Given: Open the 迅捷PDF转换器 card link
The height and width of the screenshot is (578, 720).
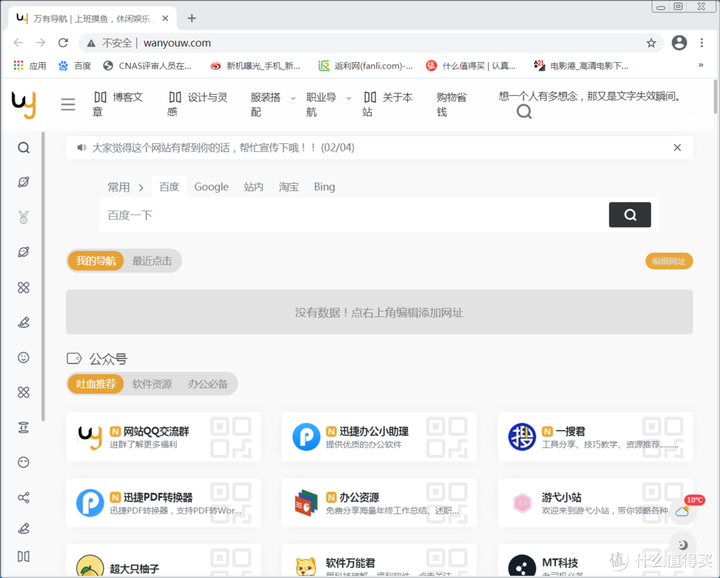Looking at the screenshot, I should 159,497.
